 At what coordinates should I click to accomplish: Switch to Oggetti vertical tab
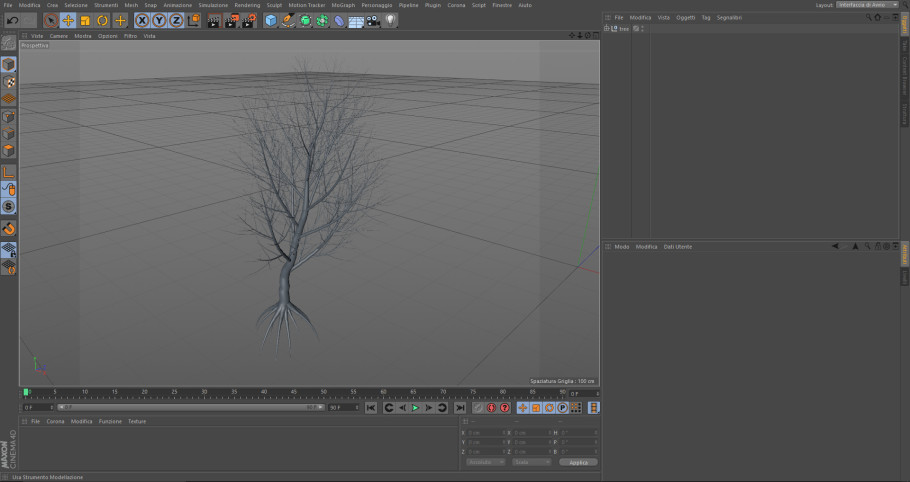(904, 24)
